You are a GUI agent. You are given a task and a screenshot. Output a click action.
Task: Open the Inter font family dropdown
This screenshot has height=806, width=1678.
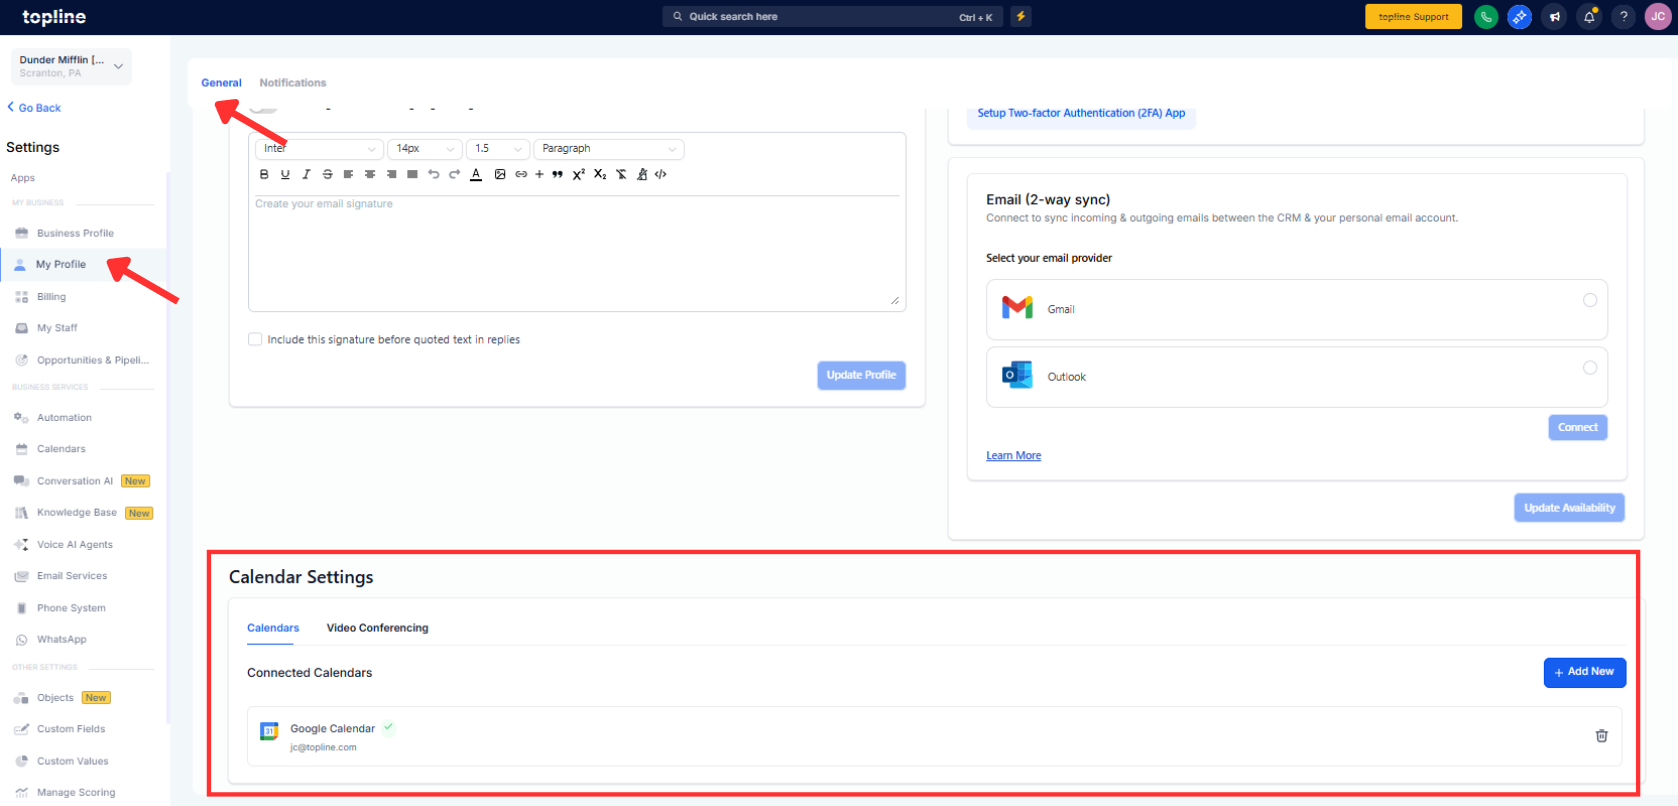coord(319,148)
